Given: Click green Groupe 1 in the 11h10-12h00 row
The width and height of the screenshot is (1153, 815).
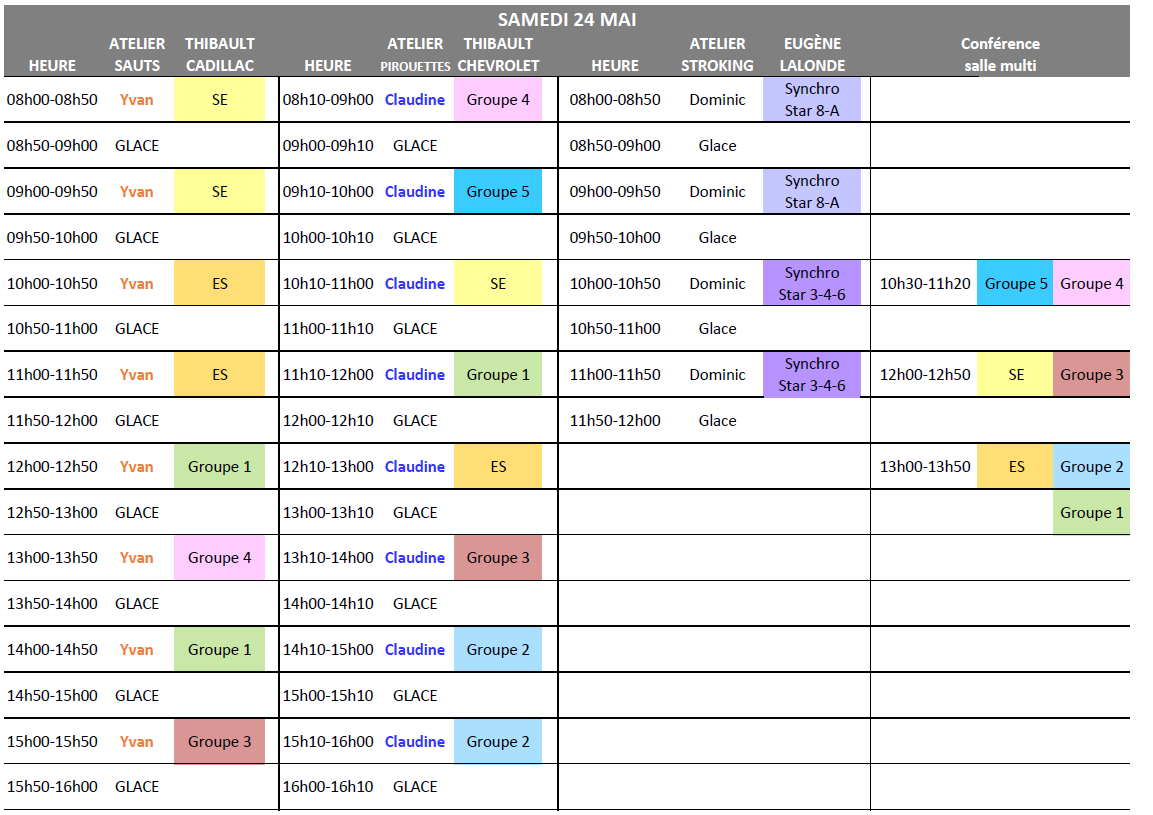Looking at the screenshot, I should click(x=498, y=375).
